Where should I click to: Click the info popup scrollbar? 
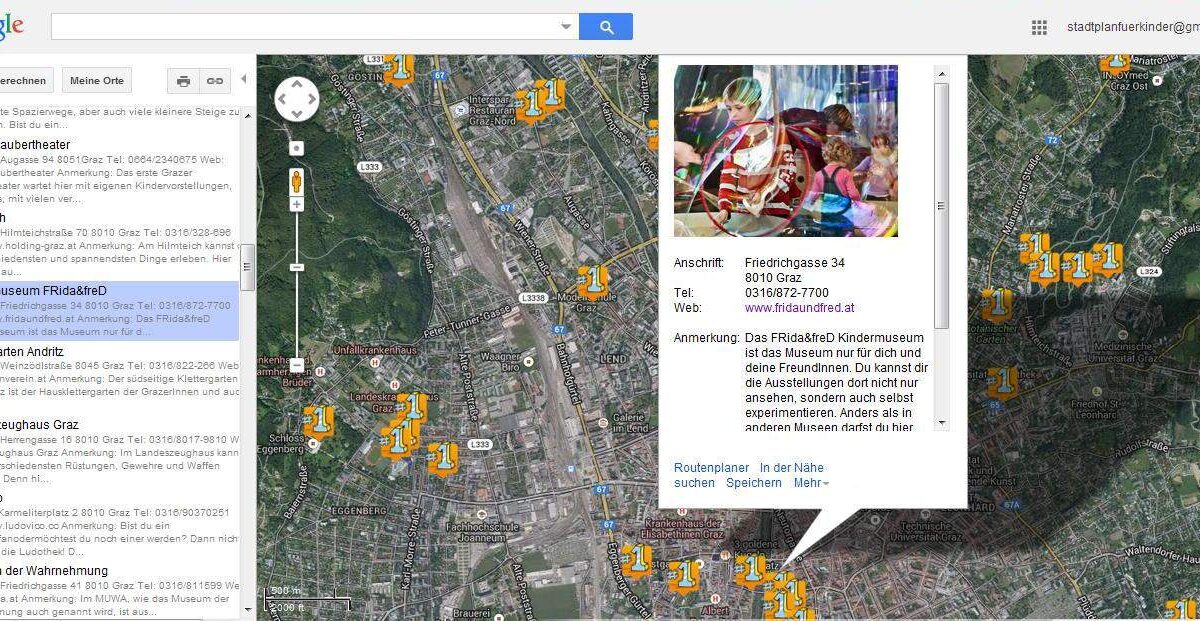coord(941,205)
